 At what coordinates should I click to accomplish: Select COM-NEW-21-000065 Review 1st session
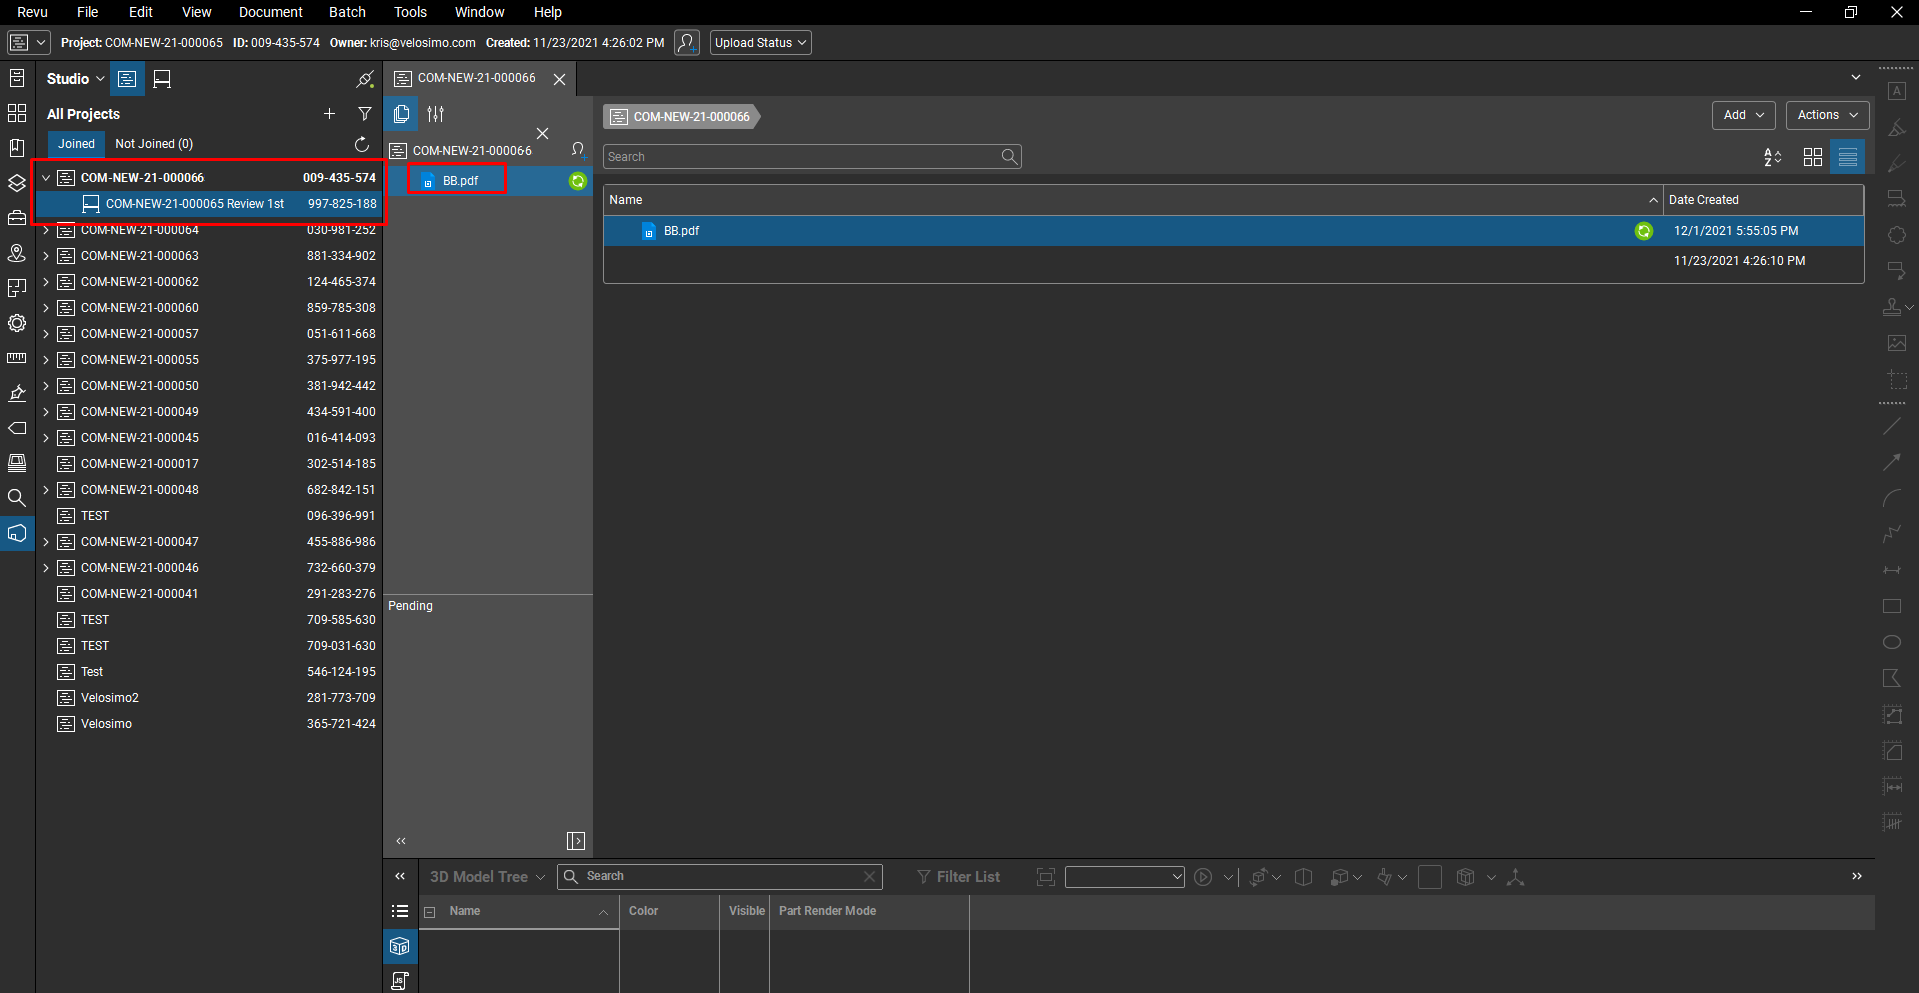(209, 204)
